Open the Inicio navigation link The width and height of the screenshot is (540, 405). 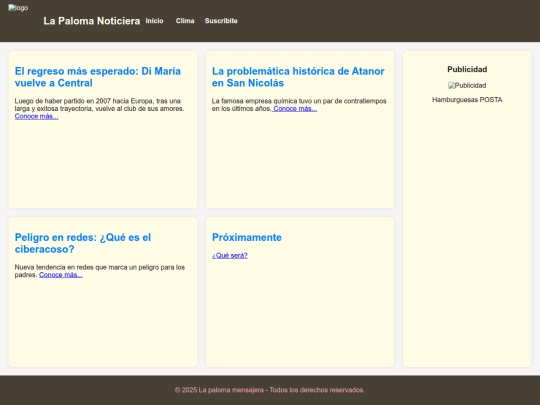[154, 21]
